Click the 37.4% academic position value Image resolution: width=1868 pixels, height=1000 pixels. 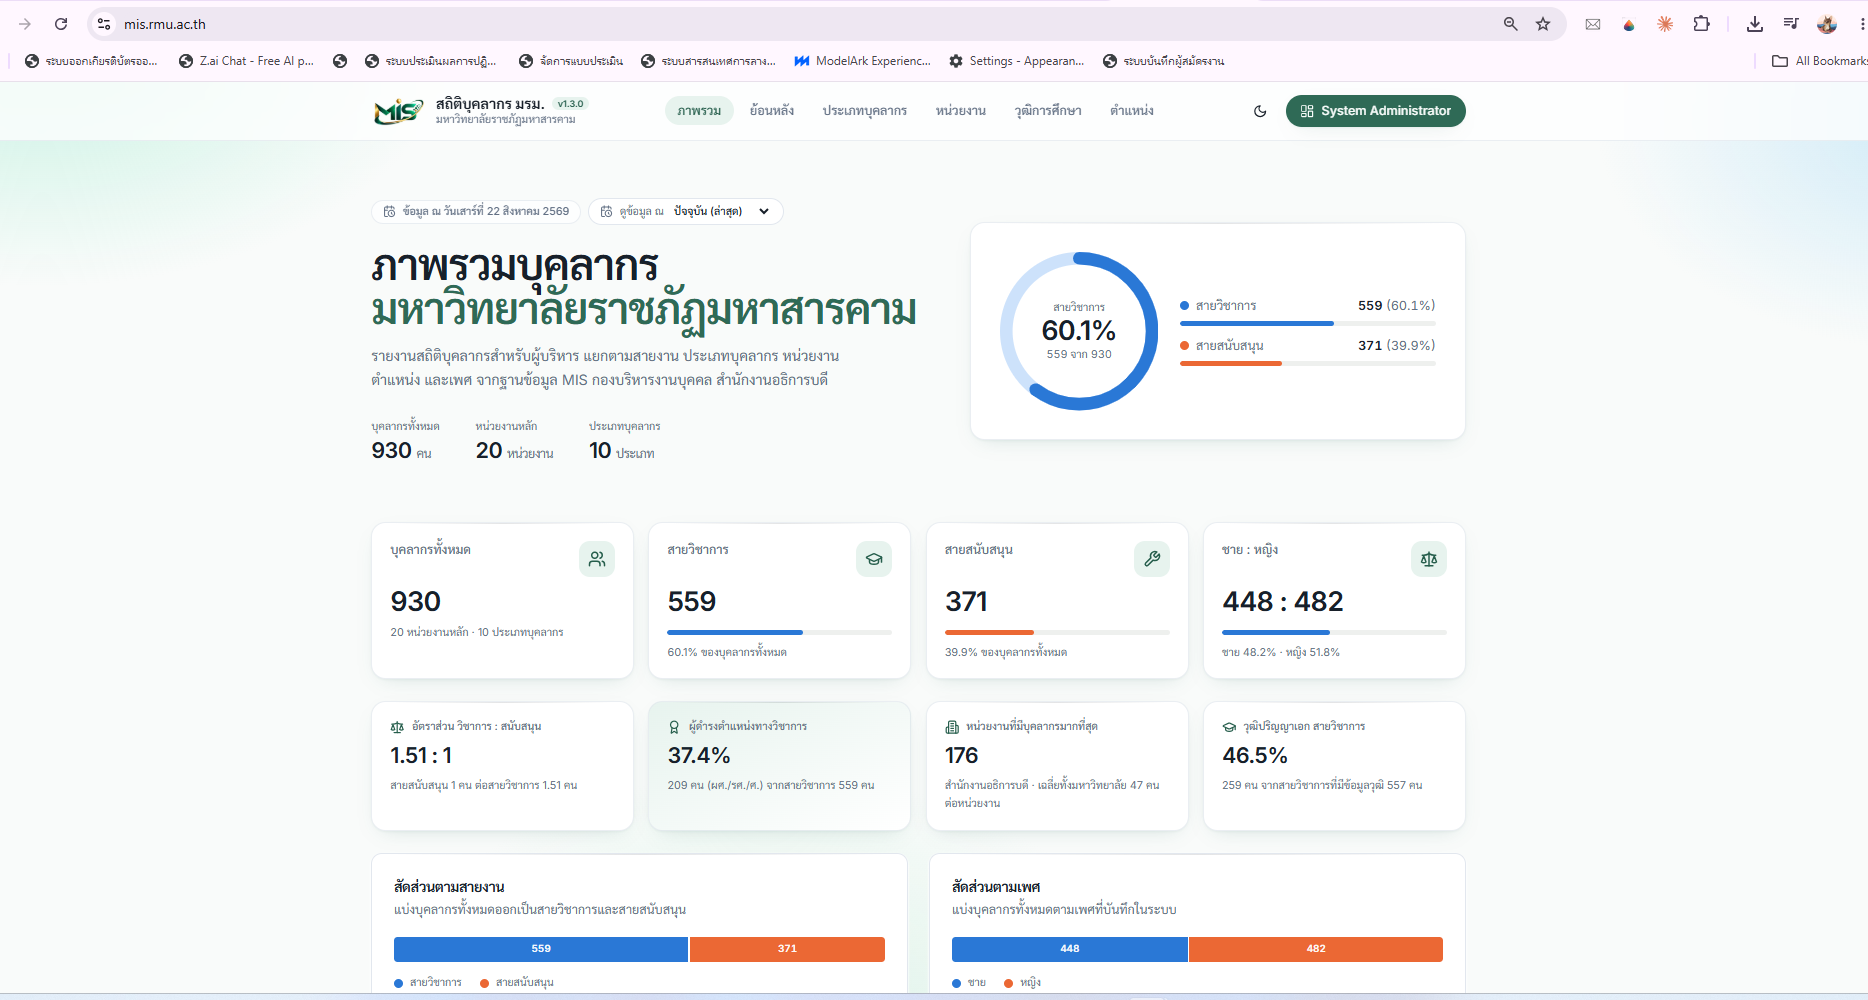tap(699, 756)
